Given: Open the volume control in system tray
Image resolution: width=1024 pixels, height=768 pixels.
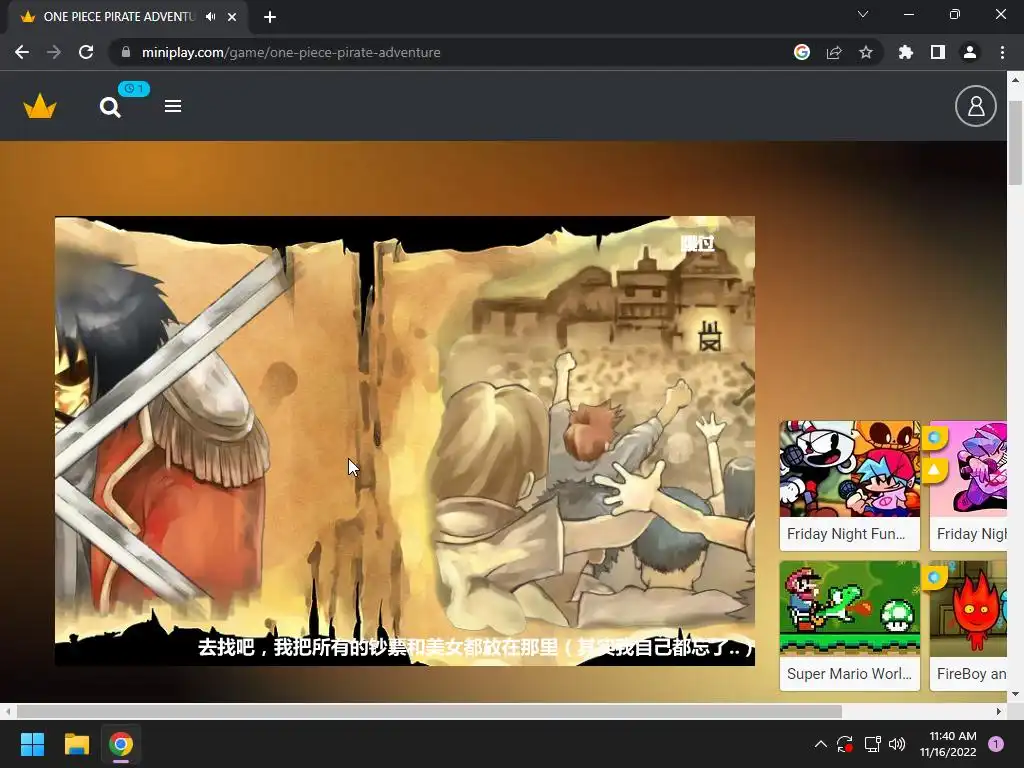Looking at the screenshot, I should click(897, 744).
